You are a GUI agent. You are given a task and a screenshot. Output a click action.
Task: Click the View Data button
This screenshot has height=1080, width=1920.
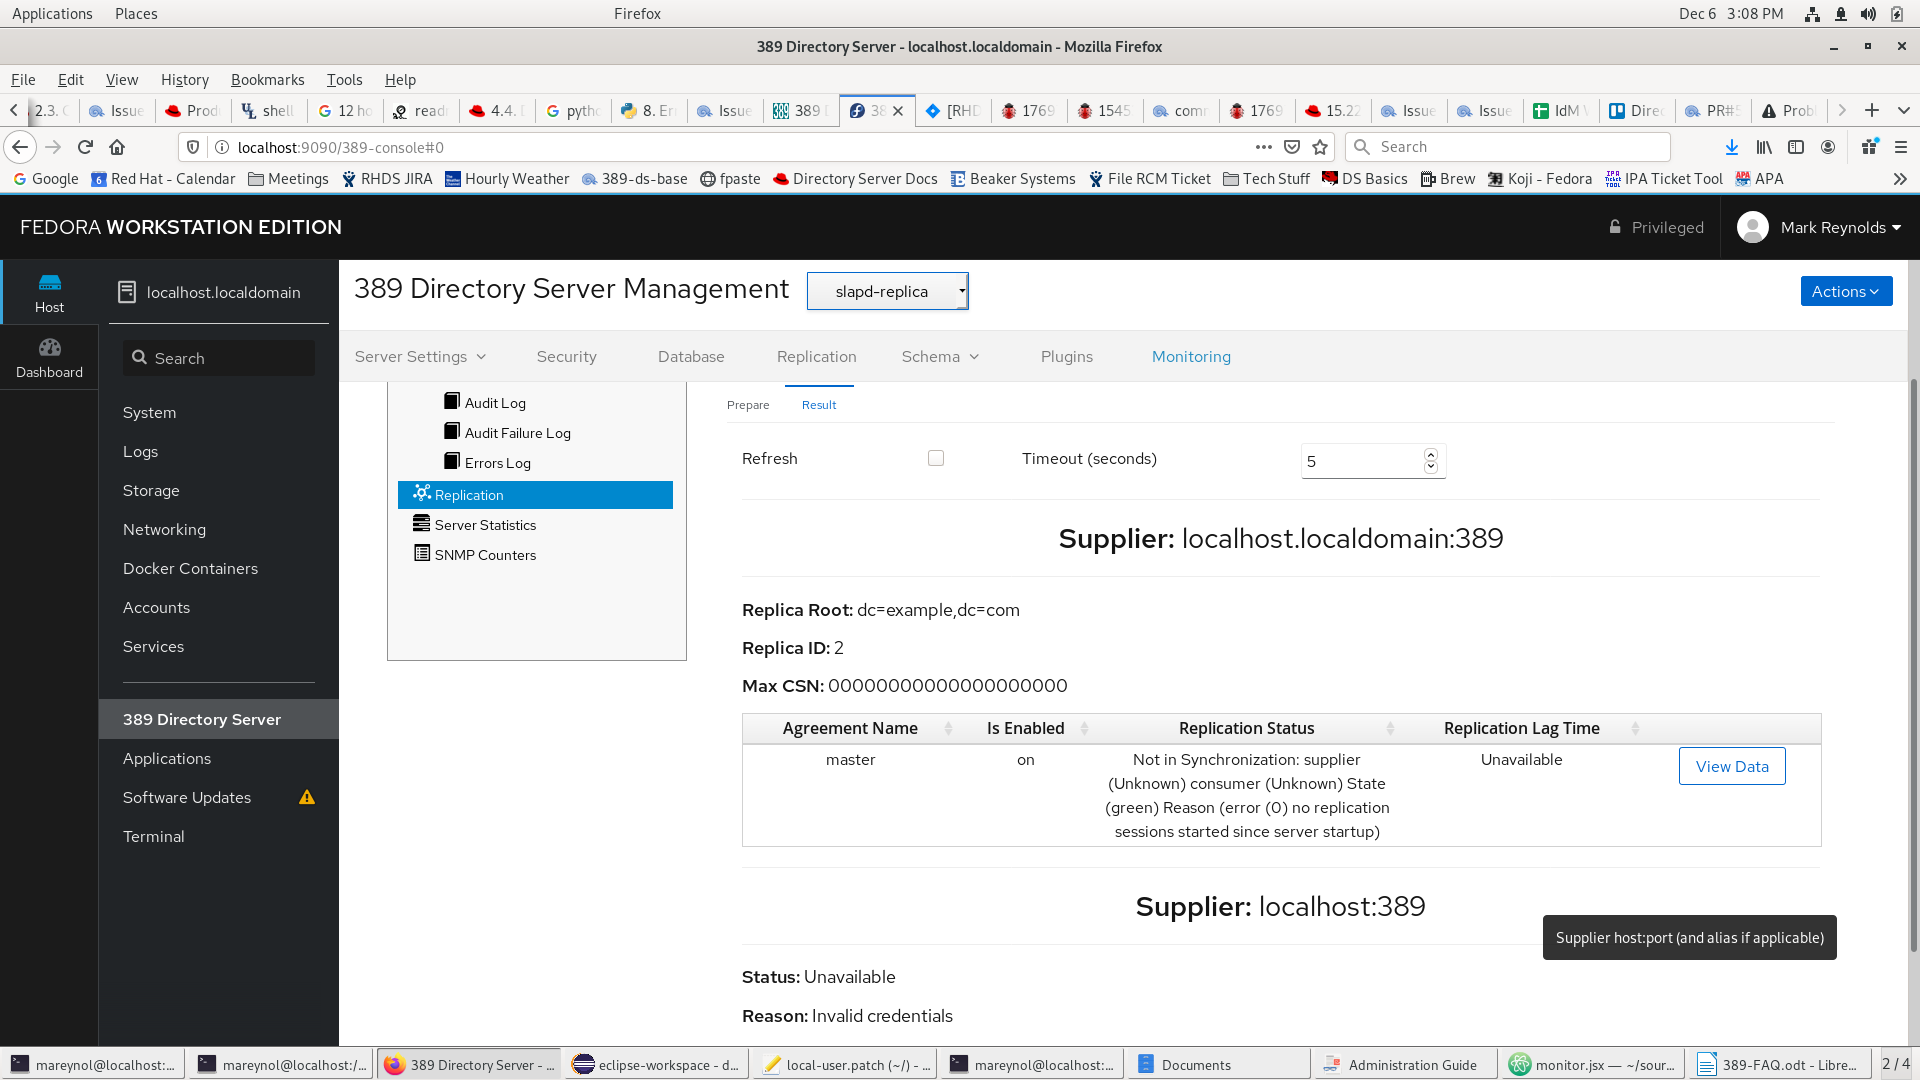pyautogui.click(x=1732, y=766)
